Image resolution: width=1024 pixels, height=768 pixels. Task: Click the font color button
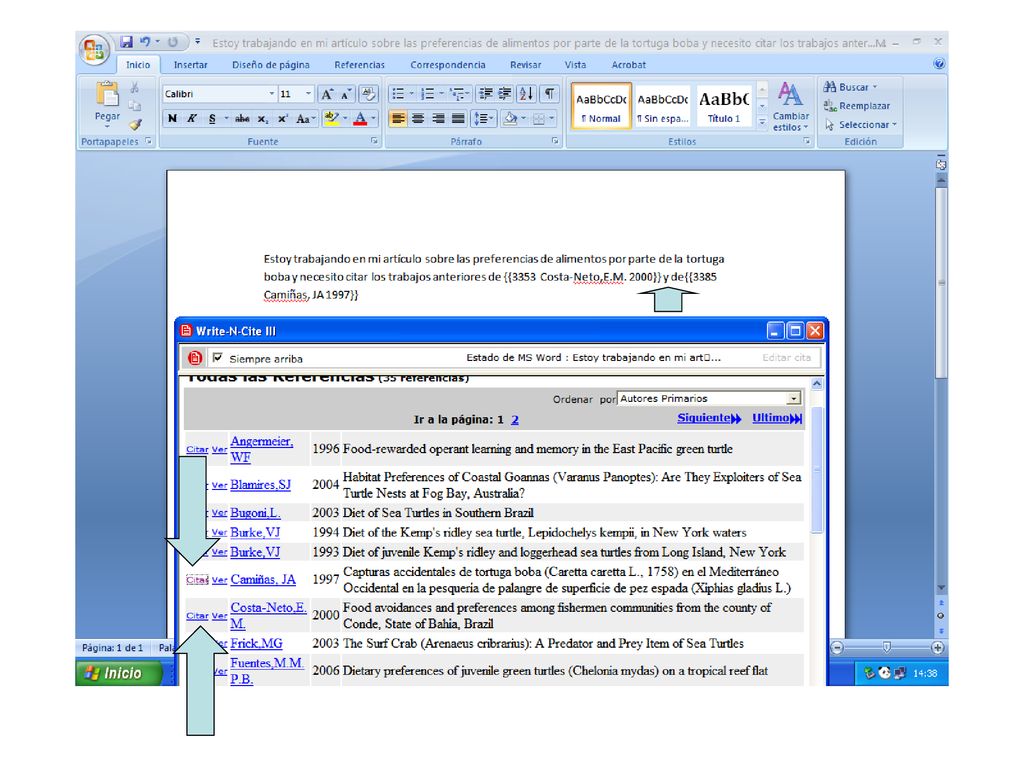pyautogui.click(x=360, y=118)
